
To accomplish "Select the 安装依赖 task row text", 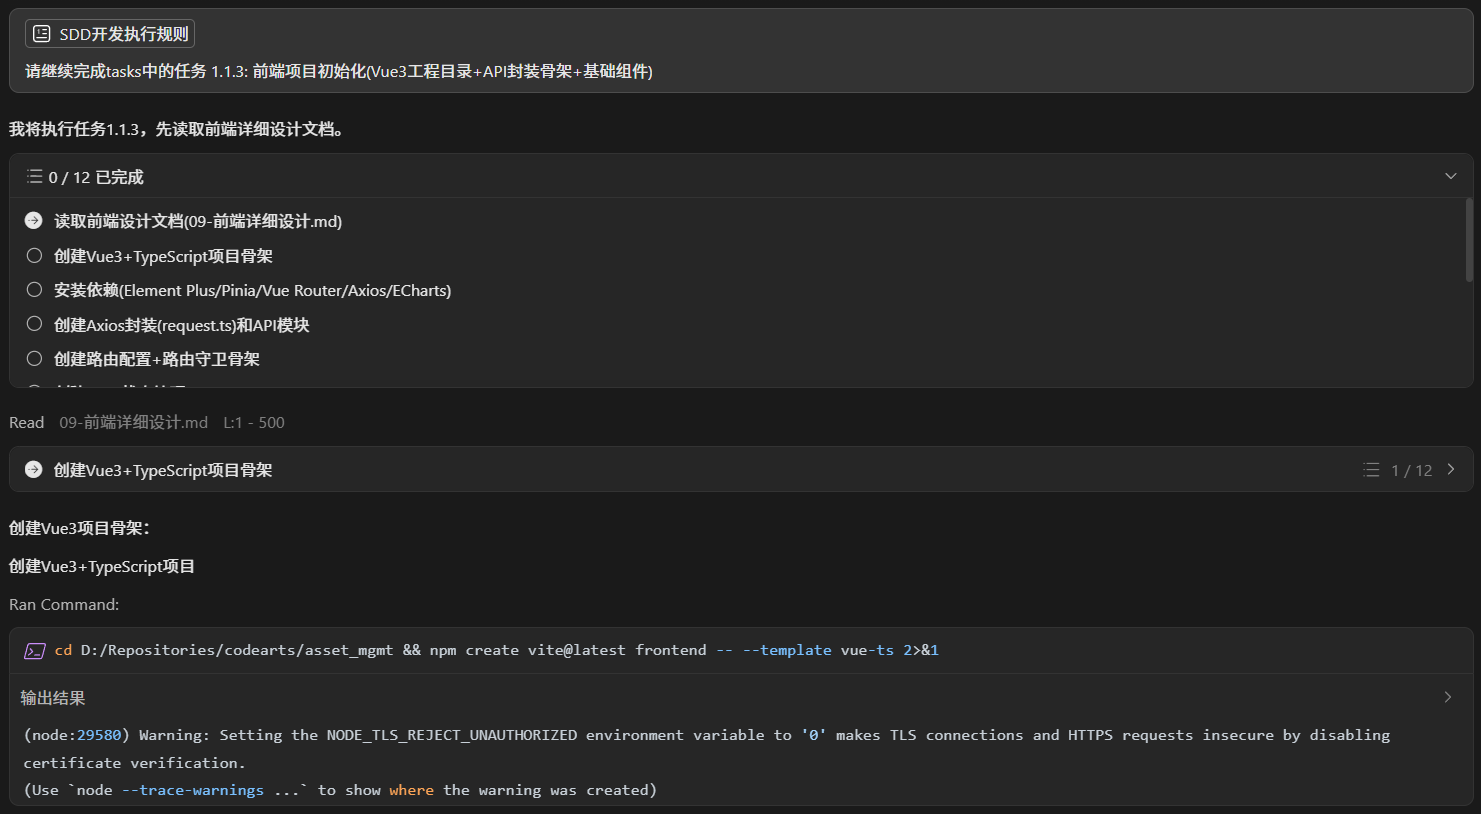I will coord(252,291).
